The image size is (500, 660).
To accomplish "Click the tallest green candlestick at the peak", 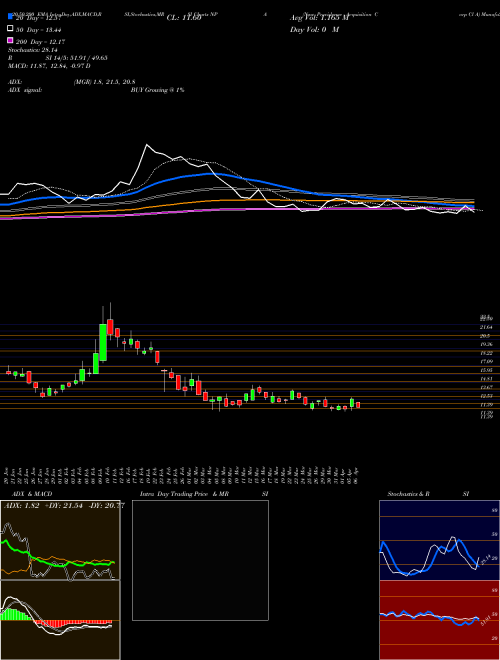I will pyautogui.click(x=103, y=342).
